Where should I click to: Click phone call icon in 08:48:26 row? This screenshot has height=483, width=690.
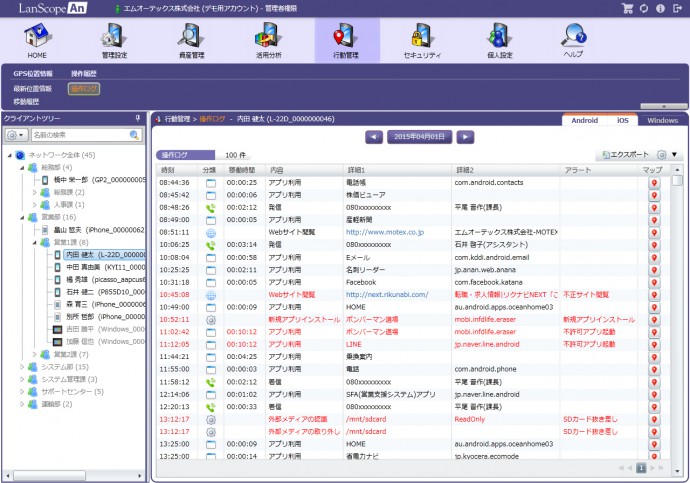pyautogui.click(x=211, y=208)
